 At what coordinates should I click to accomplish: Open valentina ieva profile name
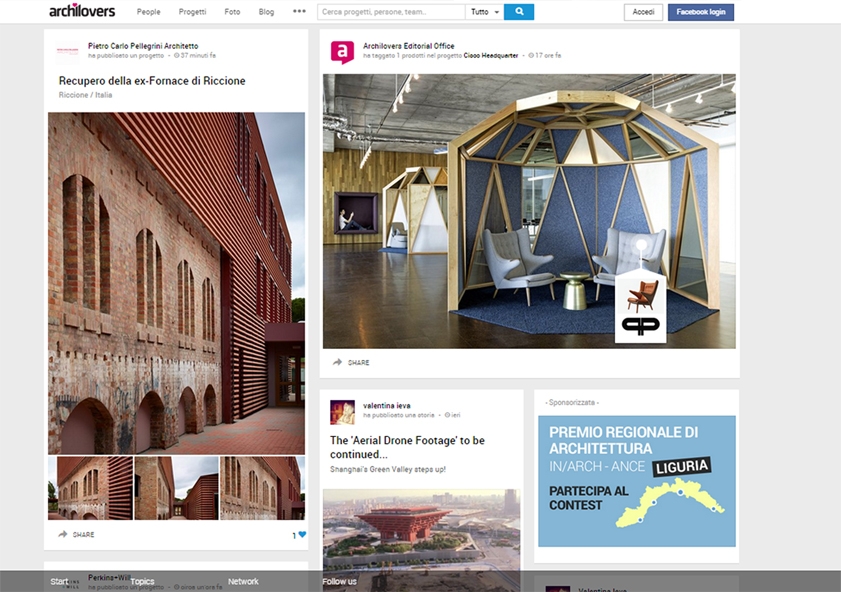[x=387, y=406]
